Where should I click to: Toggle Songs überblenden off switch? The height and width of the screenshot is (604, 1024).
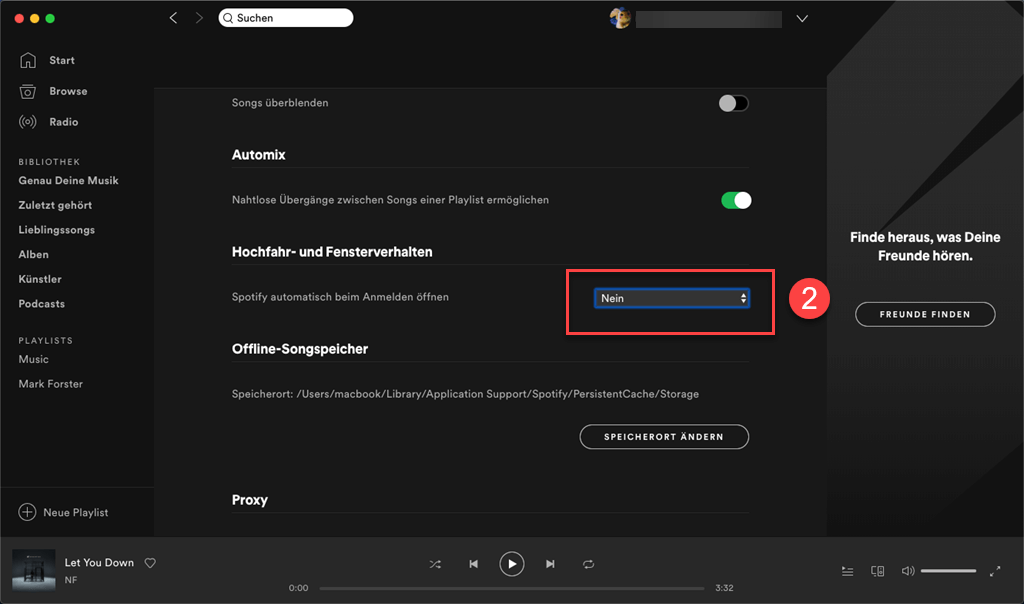pyautogui.click(x=733, y=103)
